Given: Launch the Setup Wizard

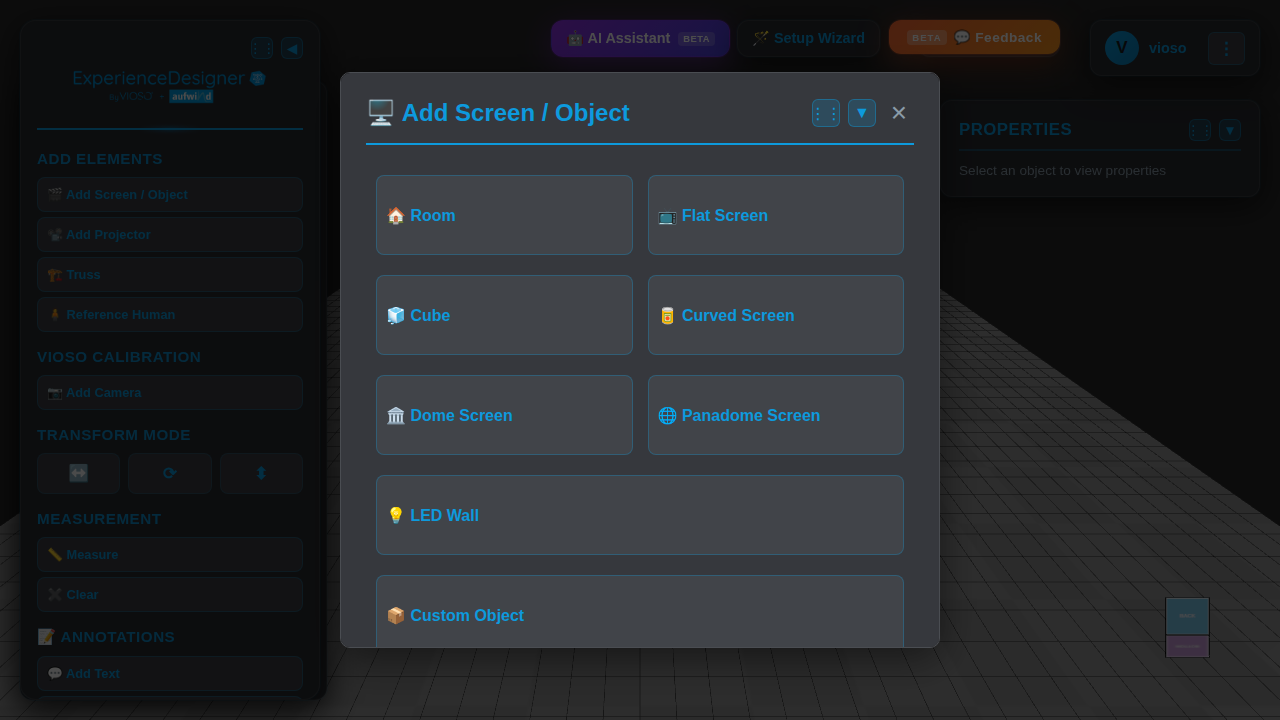Looking at the screenshot, I should (x=809, y=38).
